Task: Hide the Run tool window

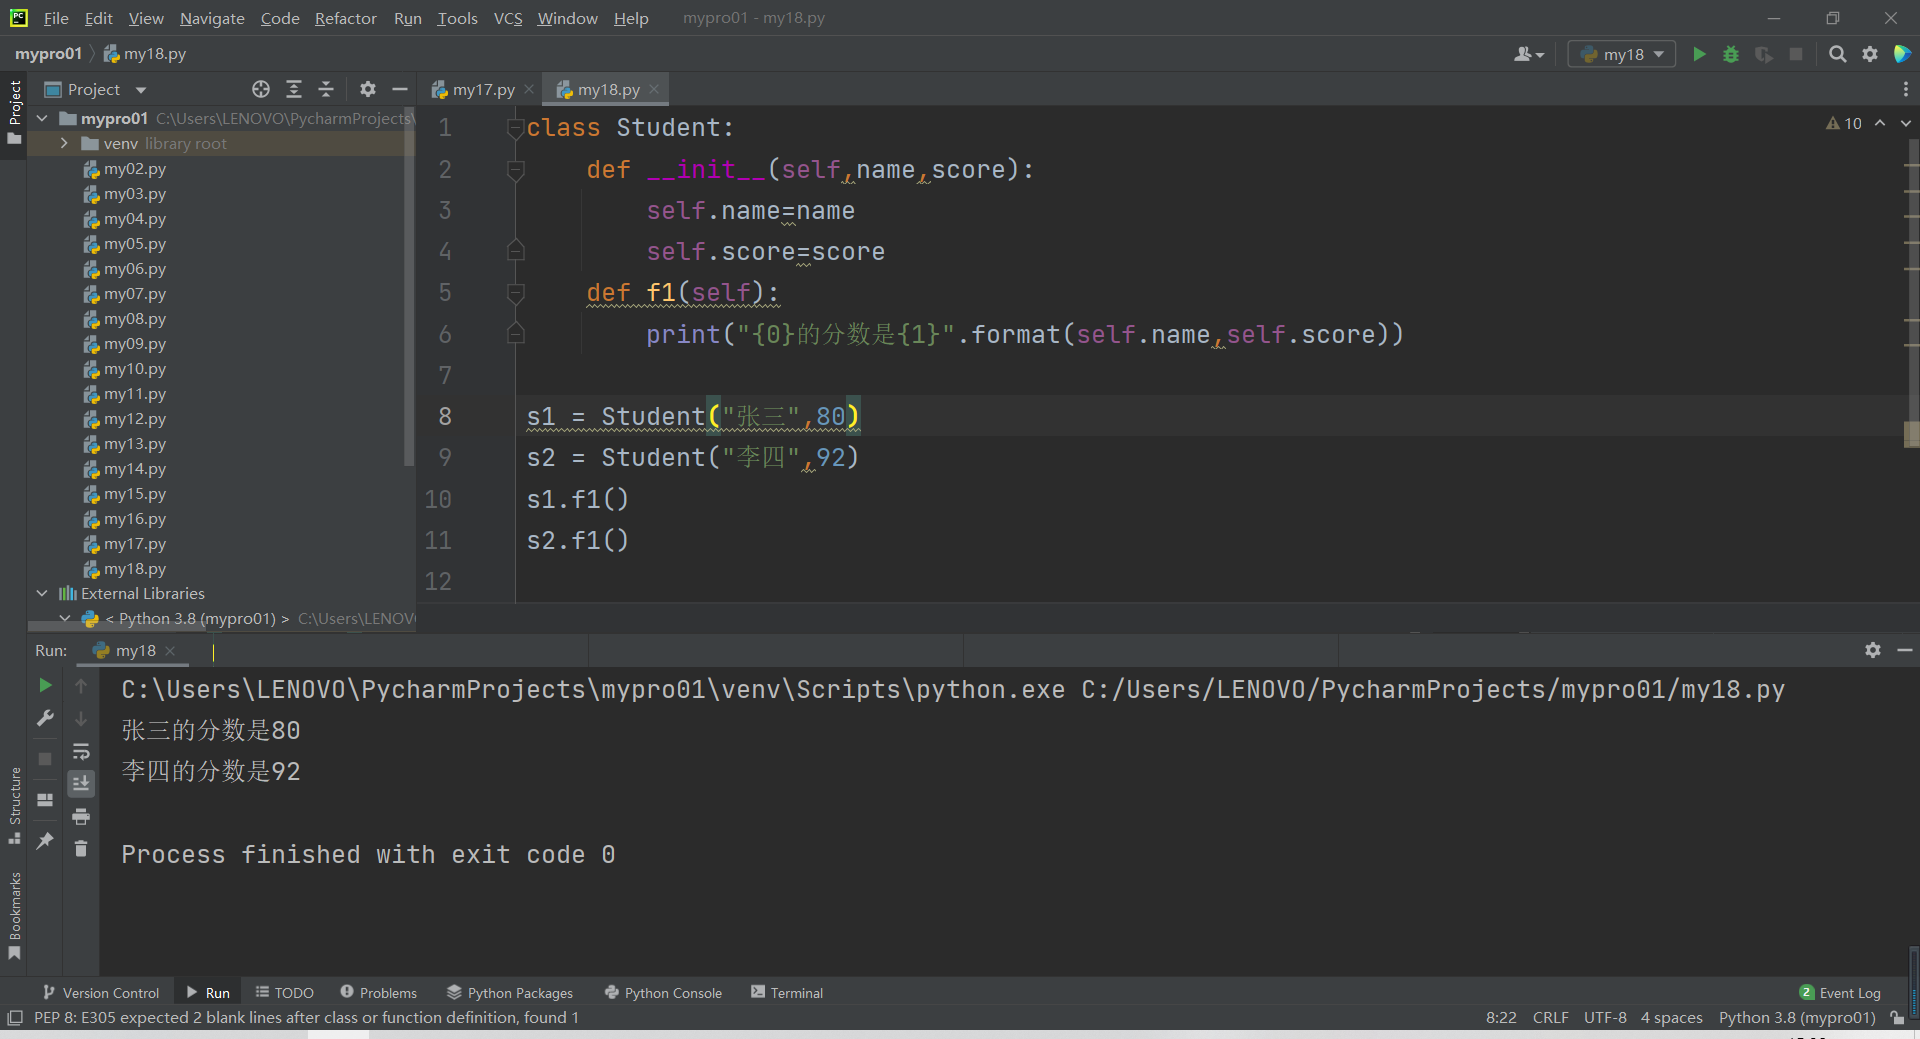Action: tap(1905, 650)
